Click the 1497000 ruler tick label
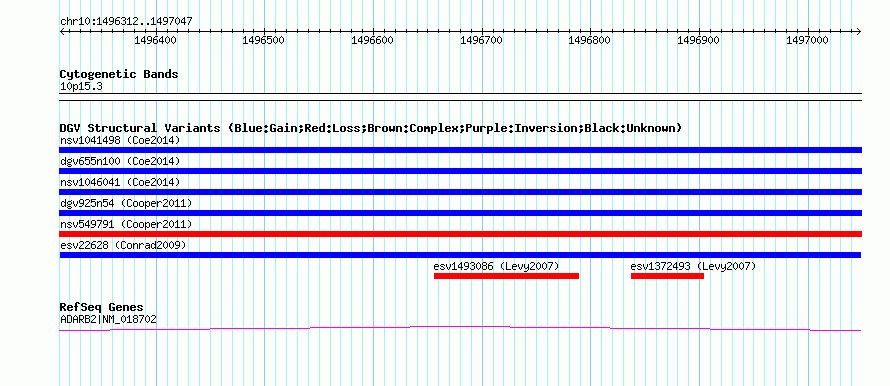The image size is (890, 386). coord(807,40)
